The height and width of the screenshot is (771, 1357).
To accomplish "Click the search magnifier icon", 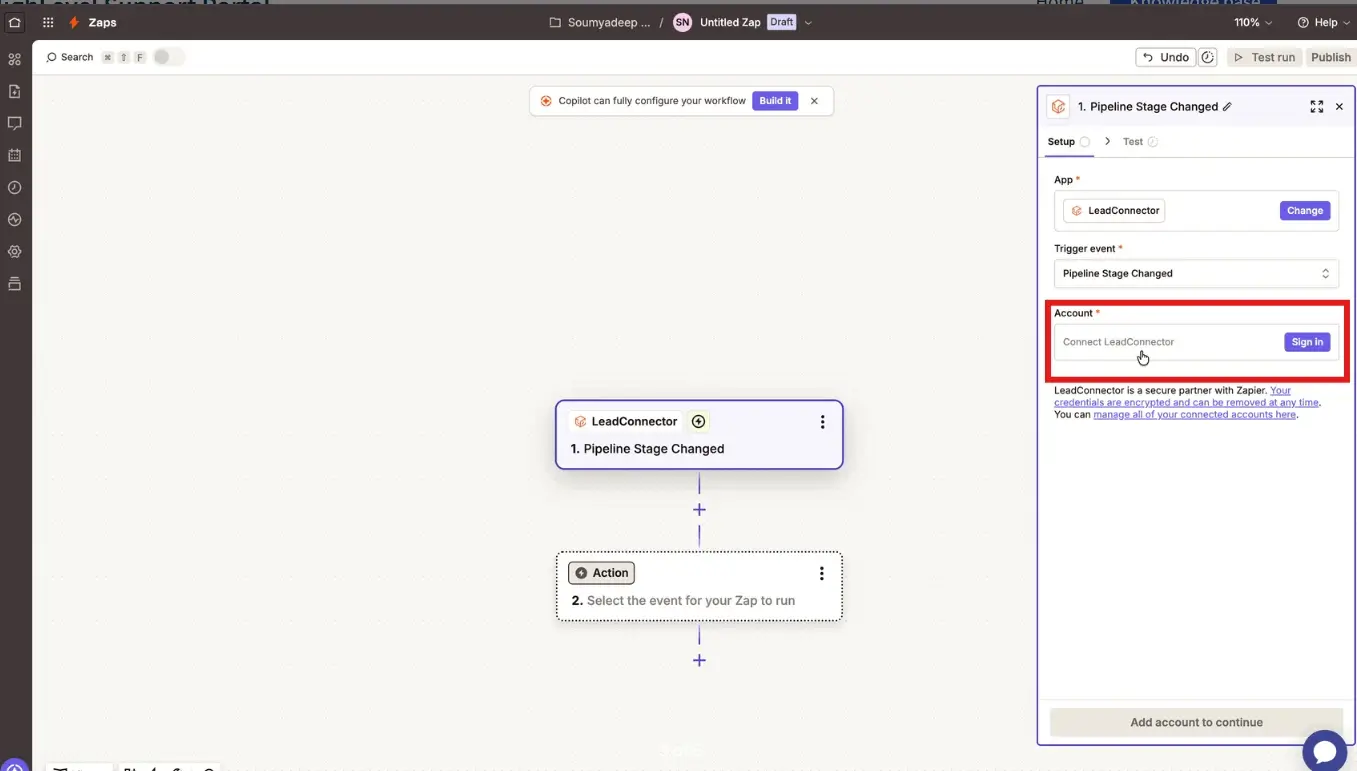I will 51,57.
